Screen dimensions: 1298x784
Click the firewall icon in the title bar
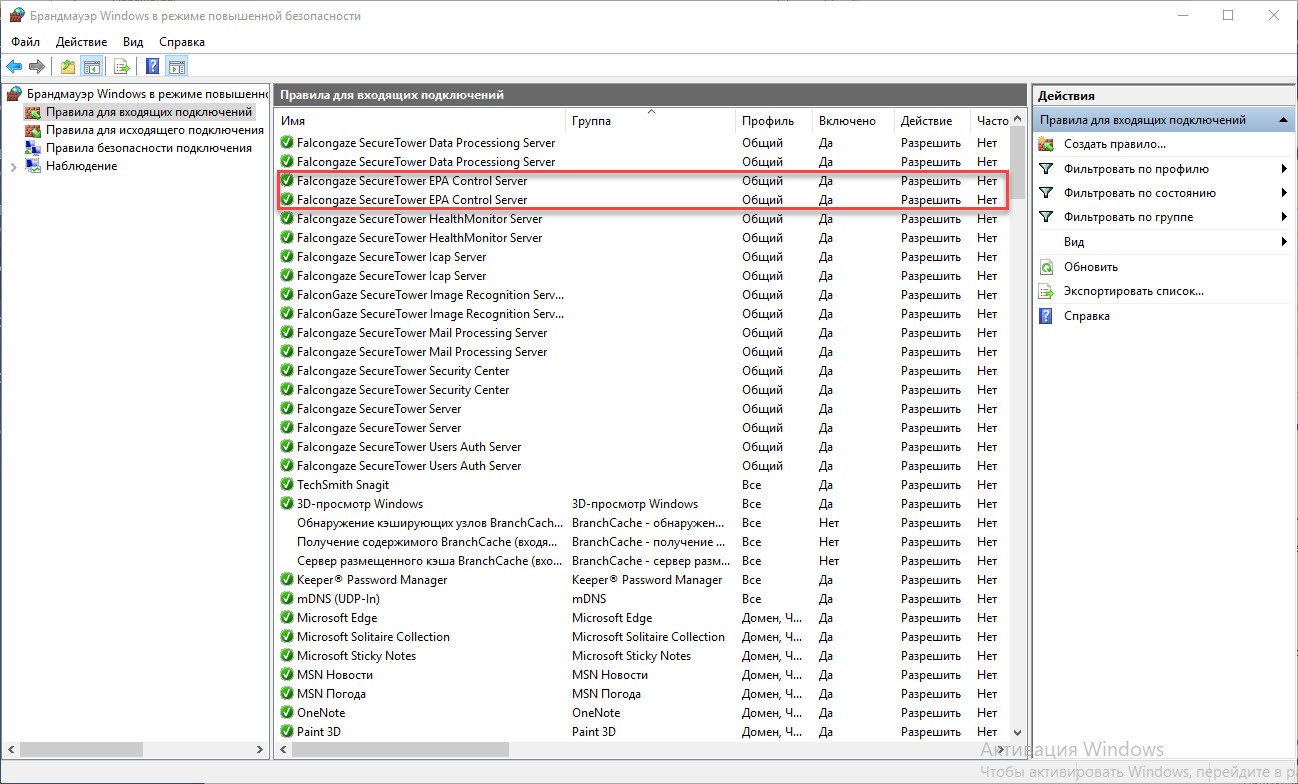point(17,15)
